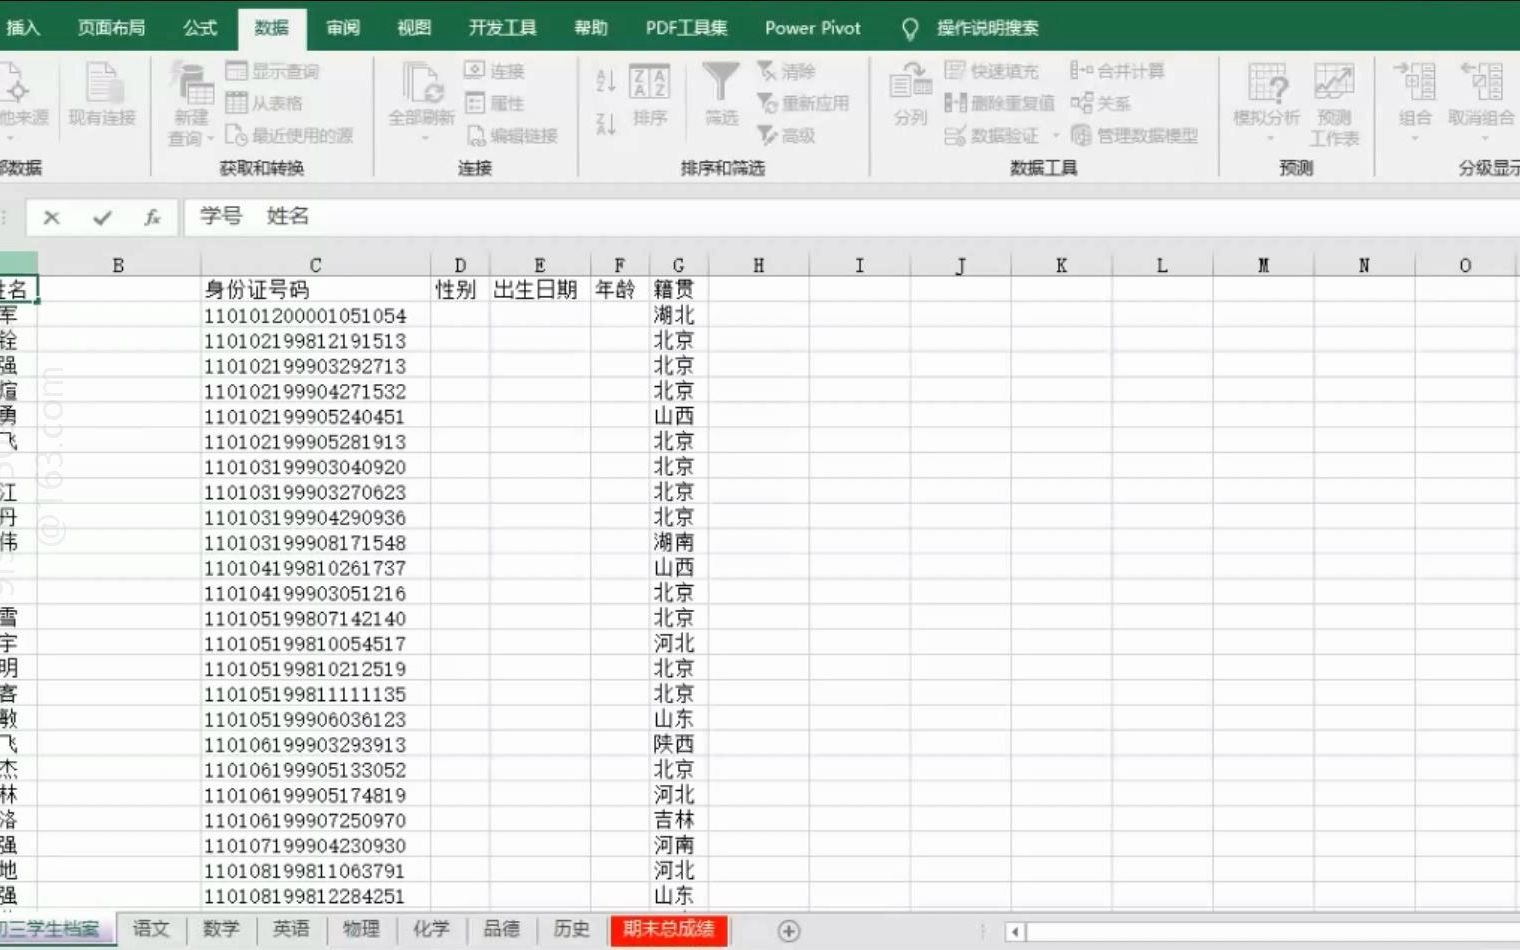
Task: Click the fx insert function icon
Action: coord(152,217)
